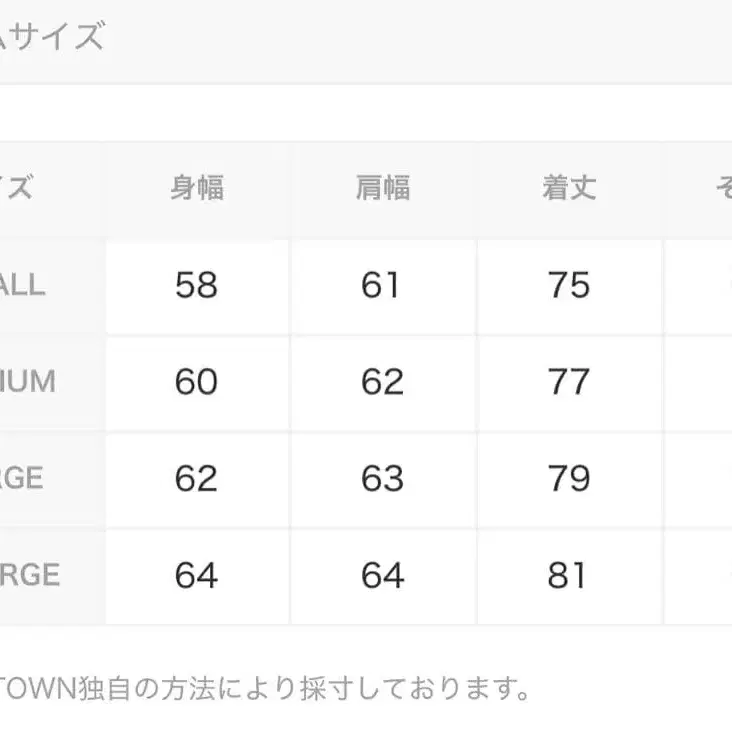Click the 着丈 column header
The height and width of the screenshot is (732, 732).
click(x=569, y=188)
